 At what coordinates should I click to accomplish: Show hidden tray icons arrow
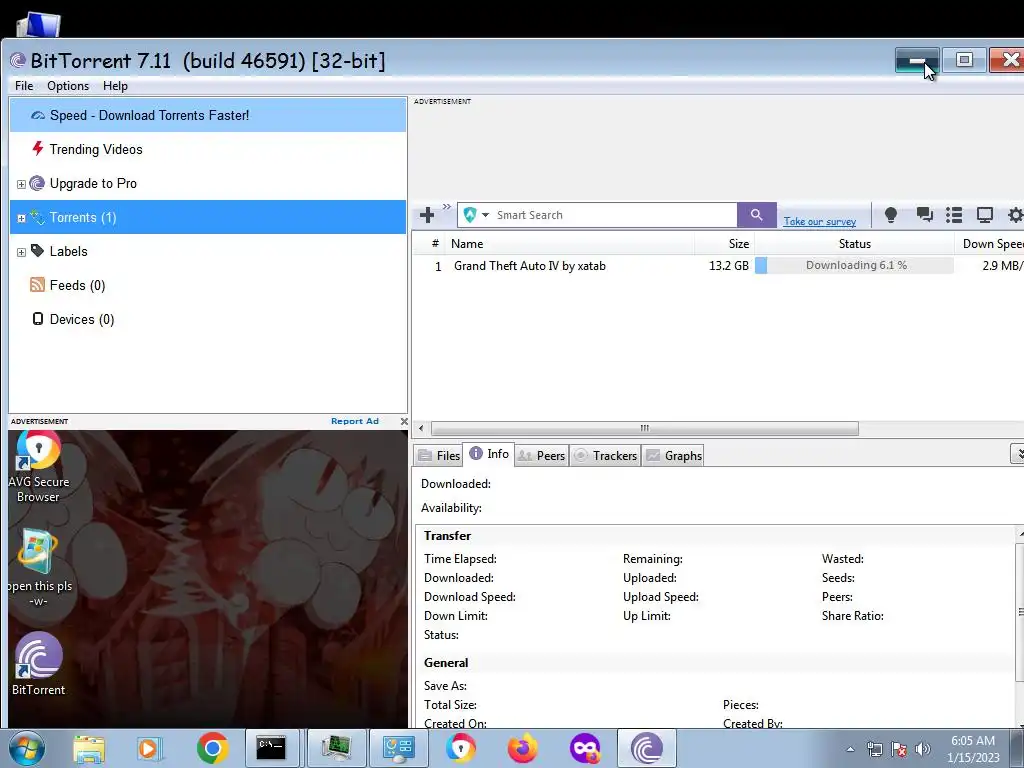point(850,749)
